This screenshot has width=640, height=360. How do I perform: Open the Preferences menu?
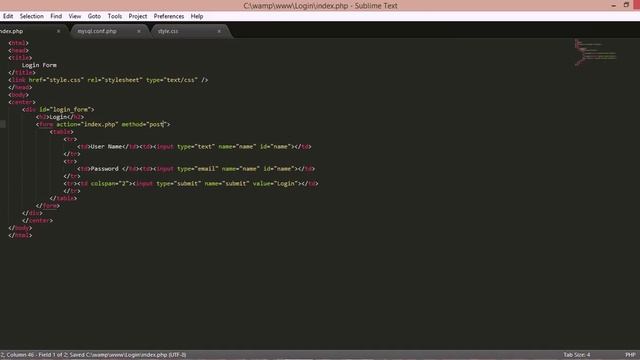point(169,16)
